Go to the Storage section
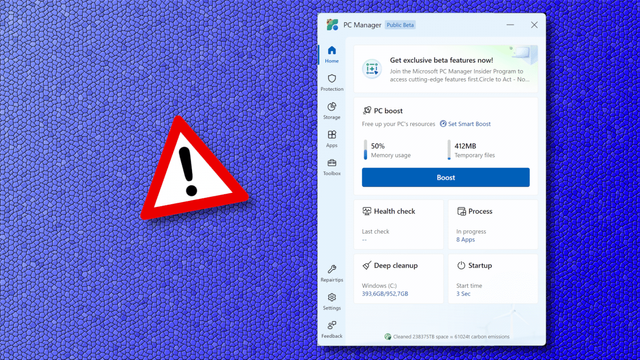The height and width of the screenshot is (360, 640). coord(331,111)
